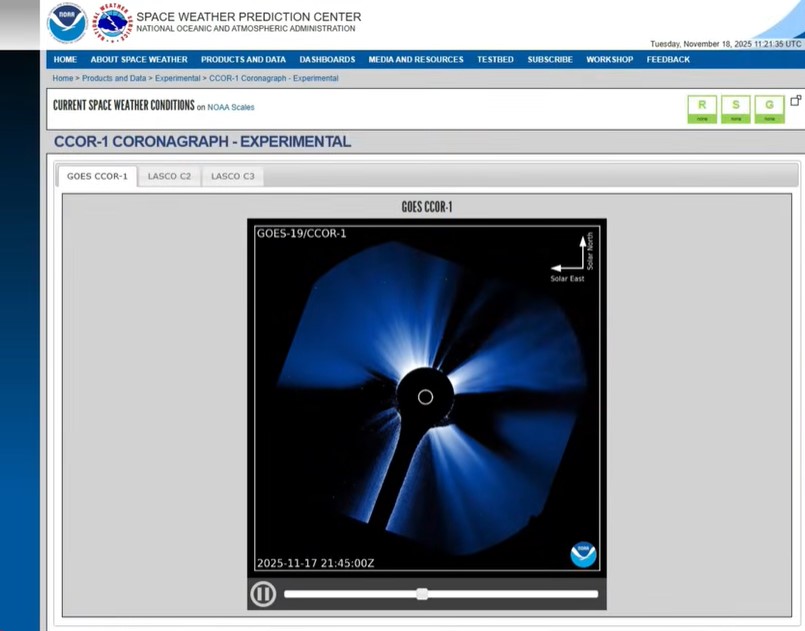Switch to the LASCO C3 tab
The image size is (805, 631).
pos(232,176)
